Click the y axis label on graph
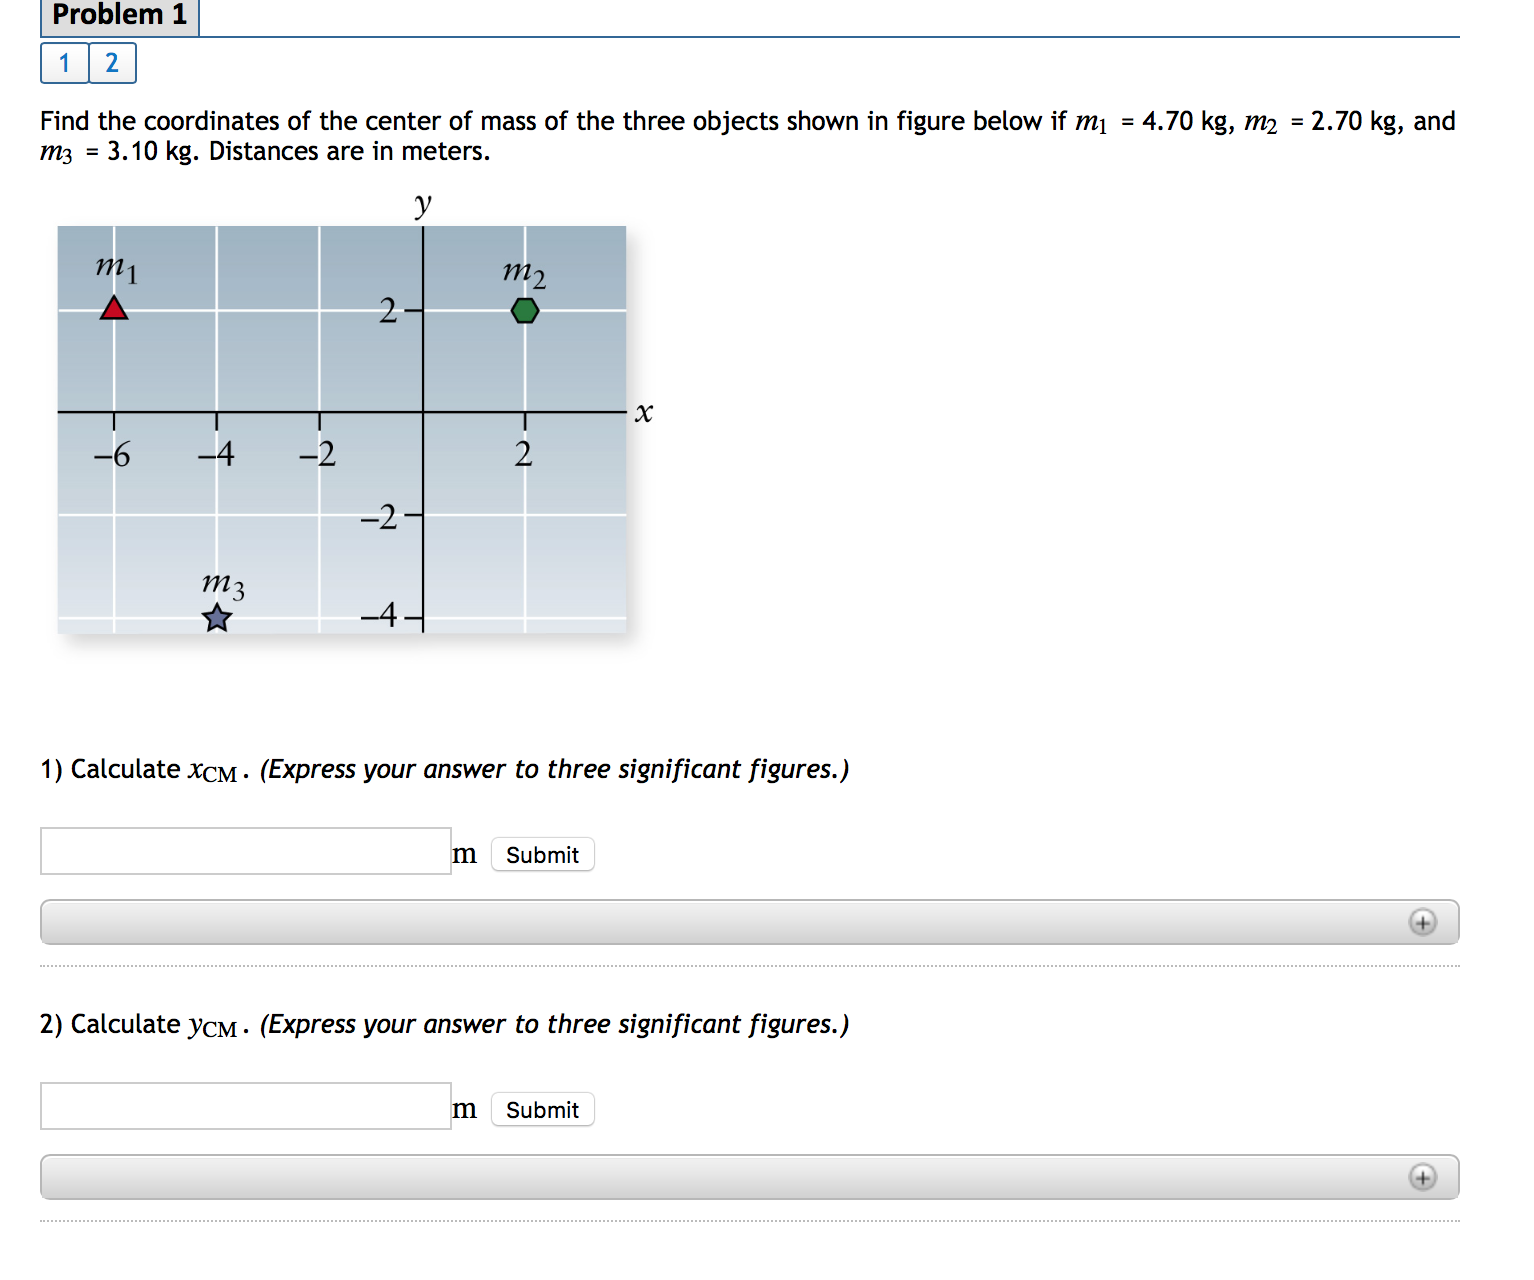Screen dimensions: 1534x1280 click(x=423, y=204)
